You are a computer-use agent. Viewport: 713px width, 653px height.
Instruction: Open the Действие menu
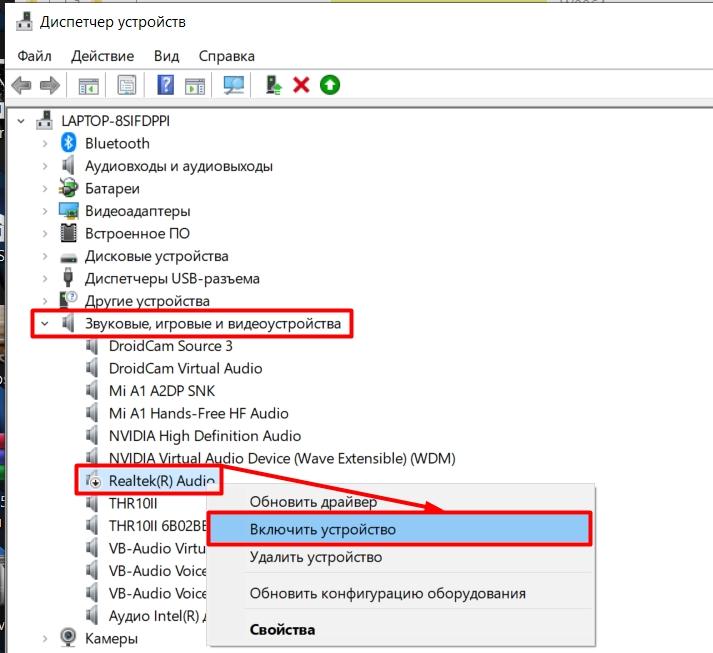pos(102,56)
